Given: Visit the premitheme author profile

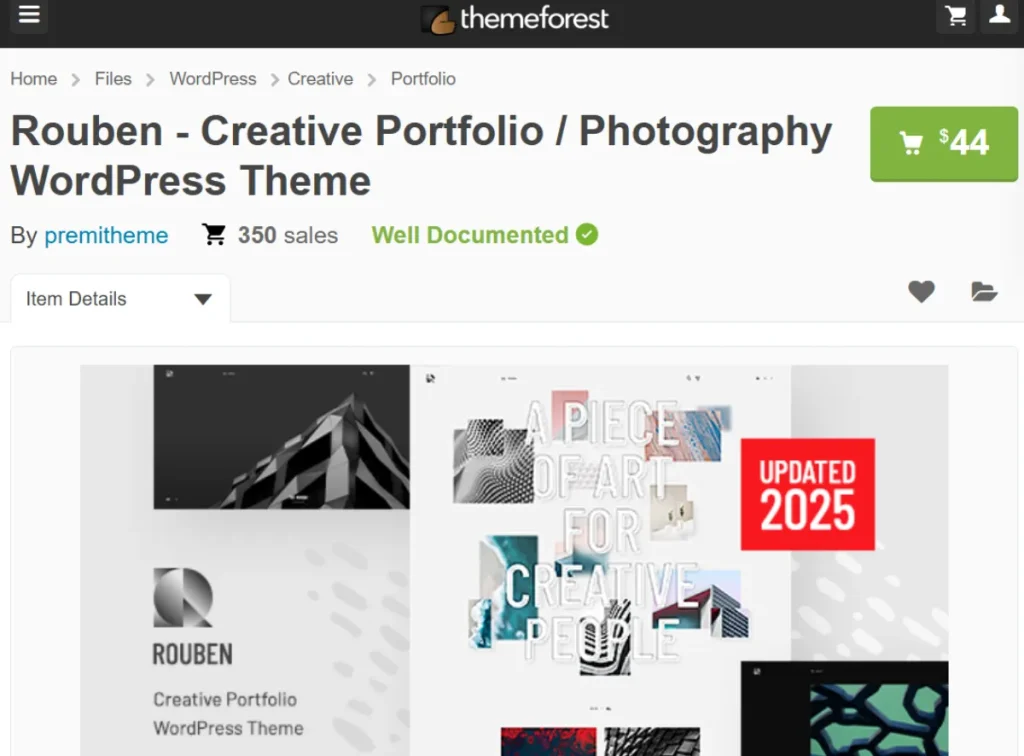Looking at the screenshot, I should [106, 235].
